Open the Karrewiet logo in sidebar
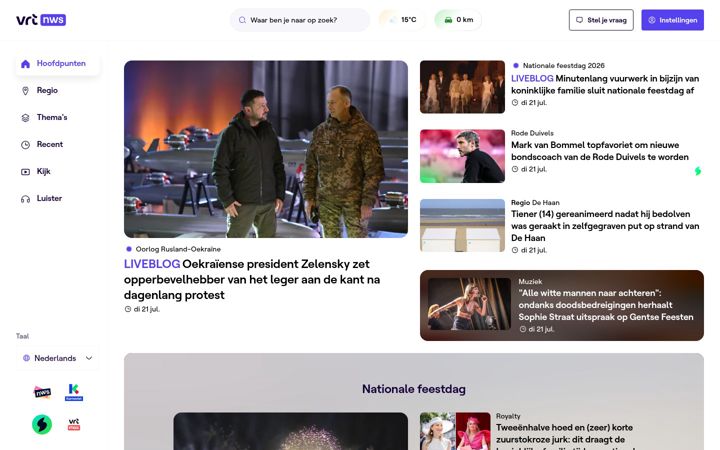The width and height of the screenshot is (720, 450). point(74,392)
